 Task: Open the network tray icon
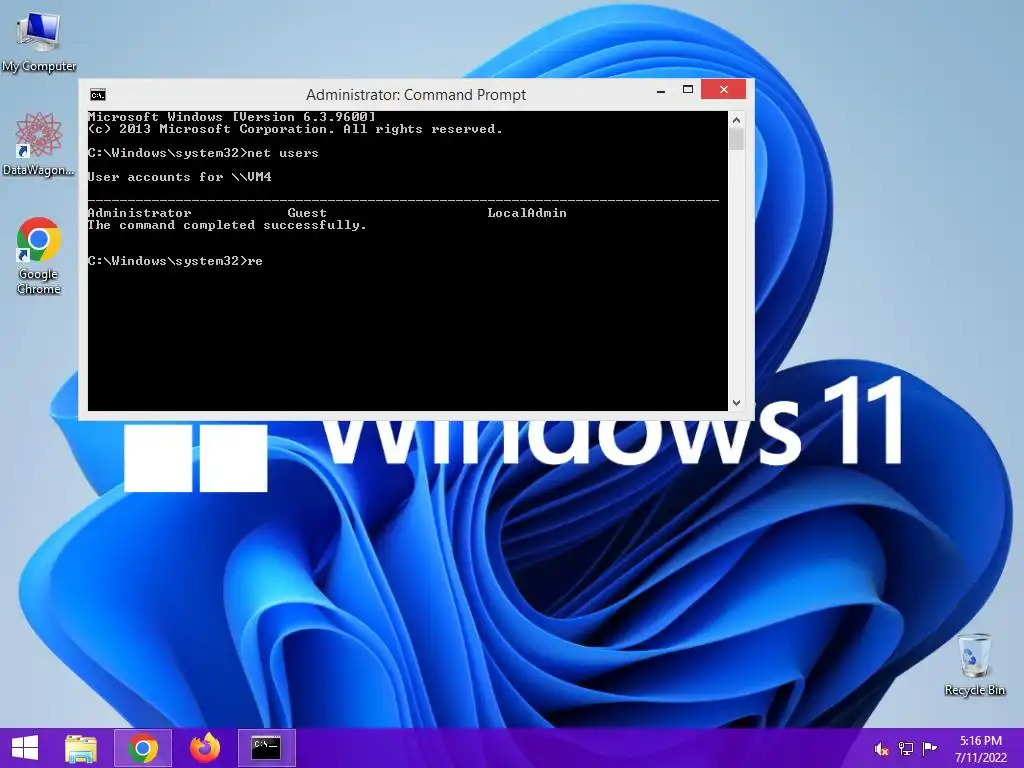905,749
